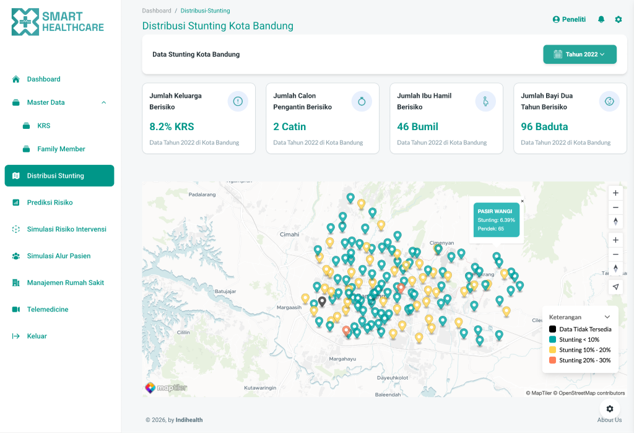Click the orange Stunting 20% - 30% swatch
This screenshot has height=433, width=634.
[x=552, y=360]
